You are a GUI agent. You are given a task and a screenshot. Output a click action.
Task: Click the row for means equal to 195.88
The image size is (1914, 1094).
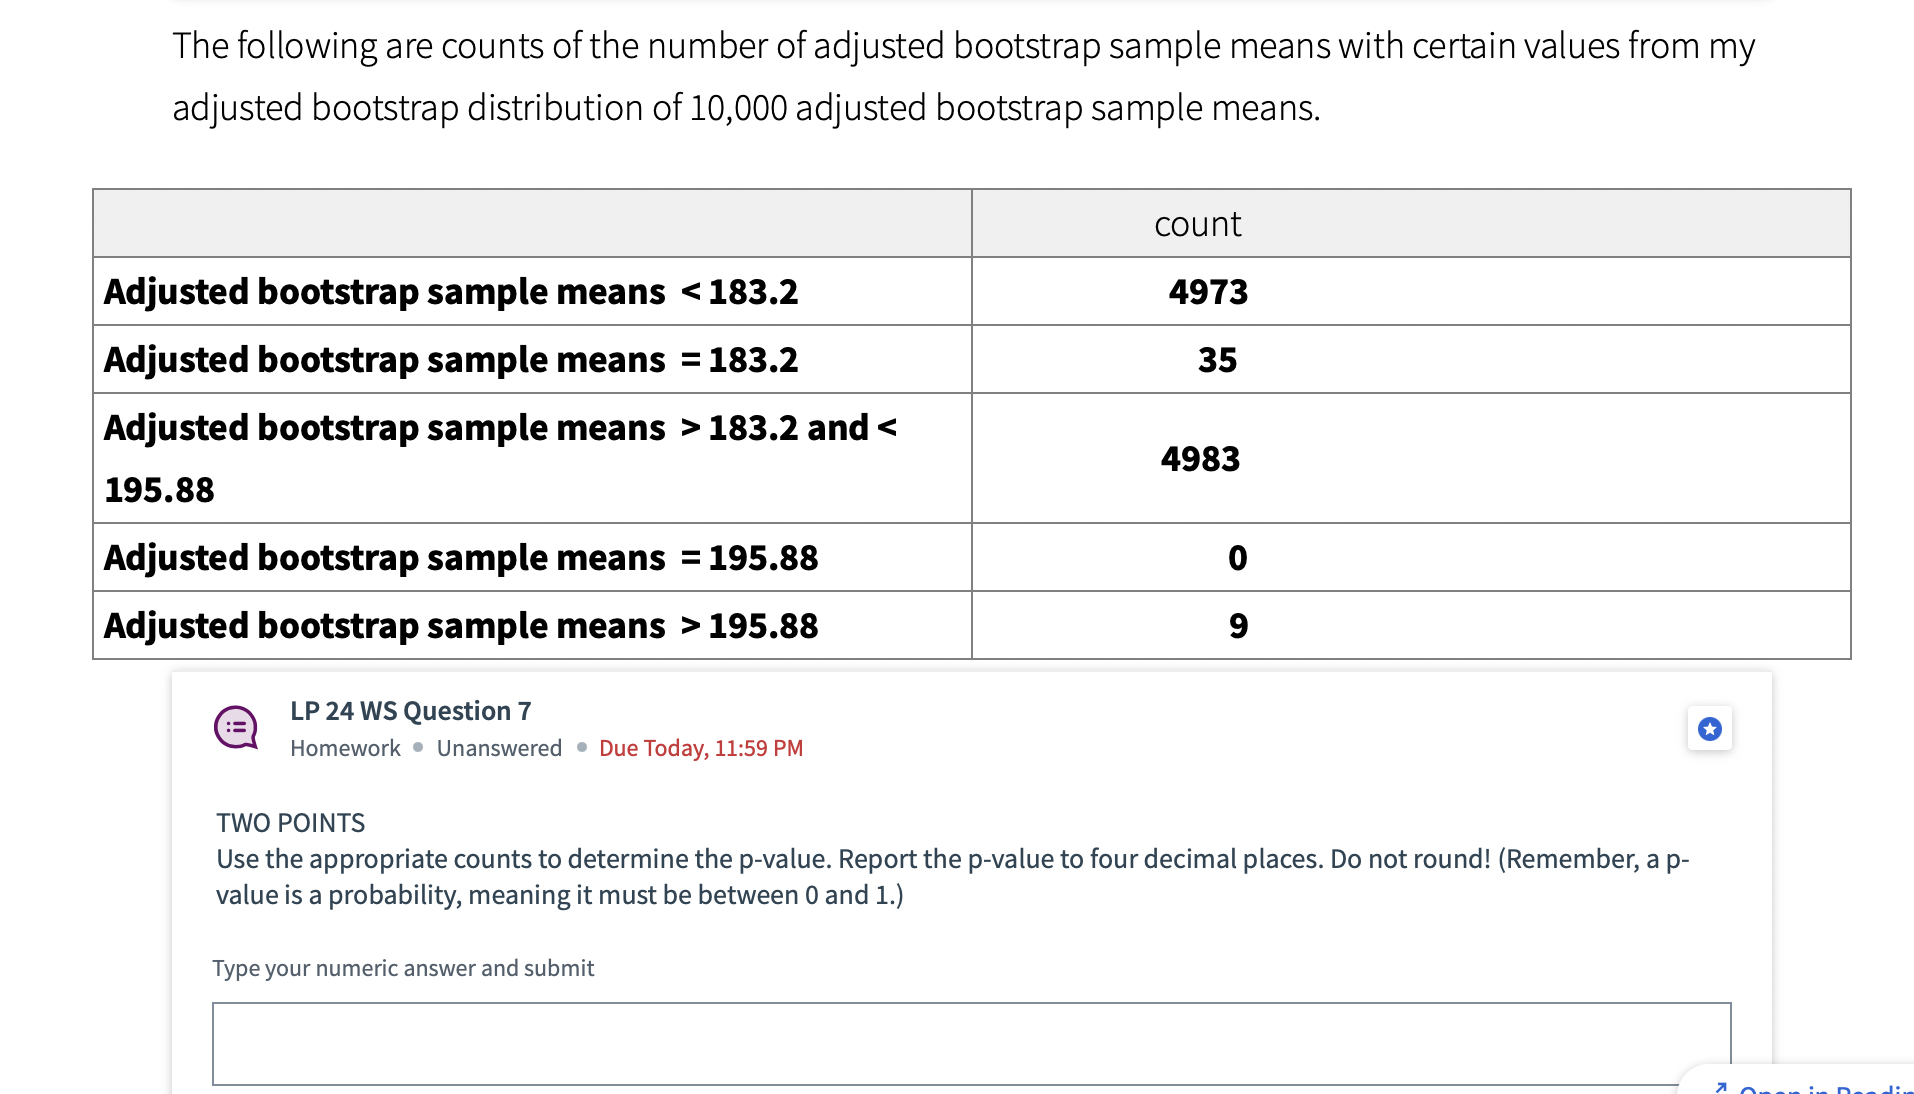460,557
